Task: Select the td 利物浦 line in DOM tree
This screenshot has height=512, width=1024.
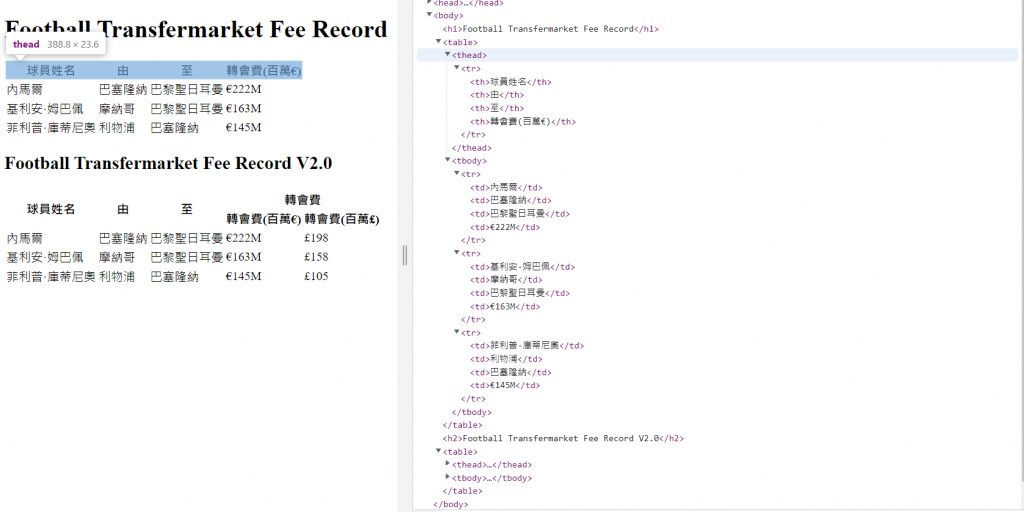Action: click(506, 359)
